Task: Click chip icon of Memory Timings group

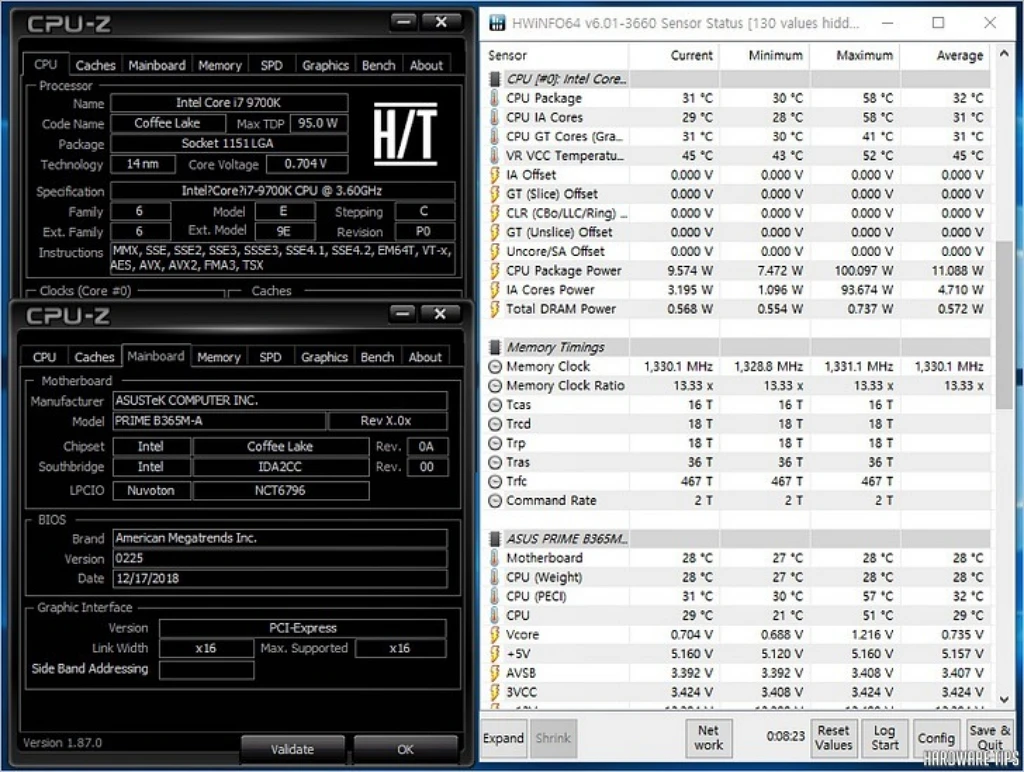Action: coord(495,347)
